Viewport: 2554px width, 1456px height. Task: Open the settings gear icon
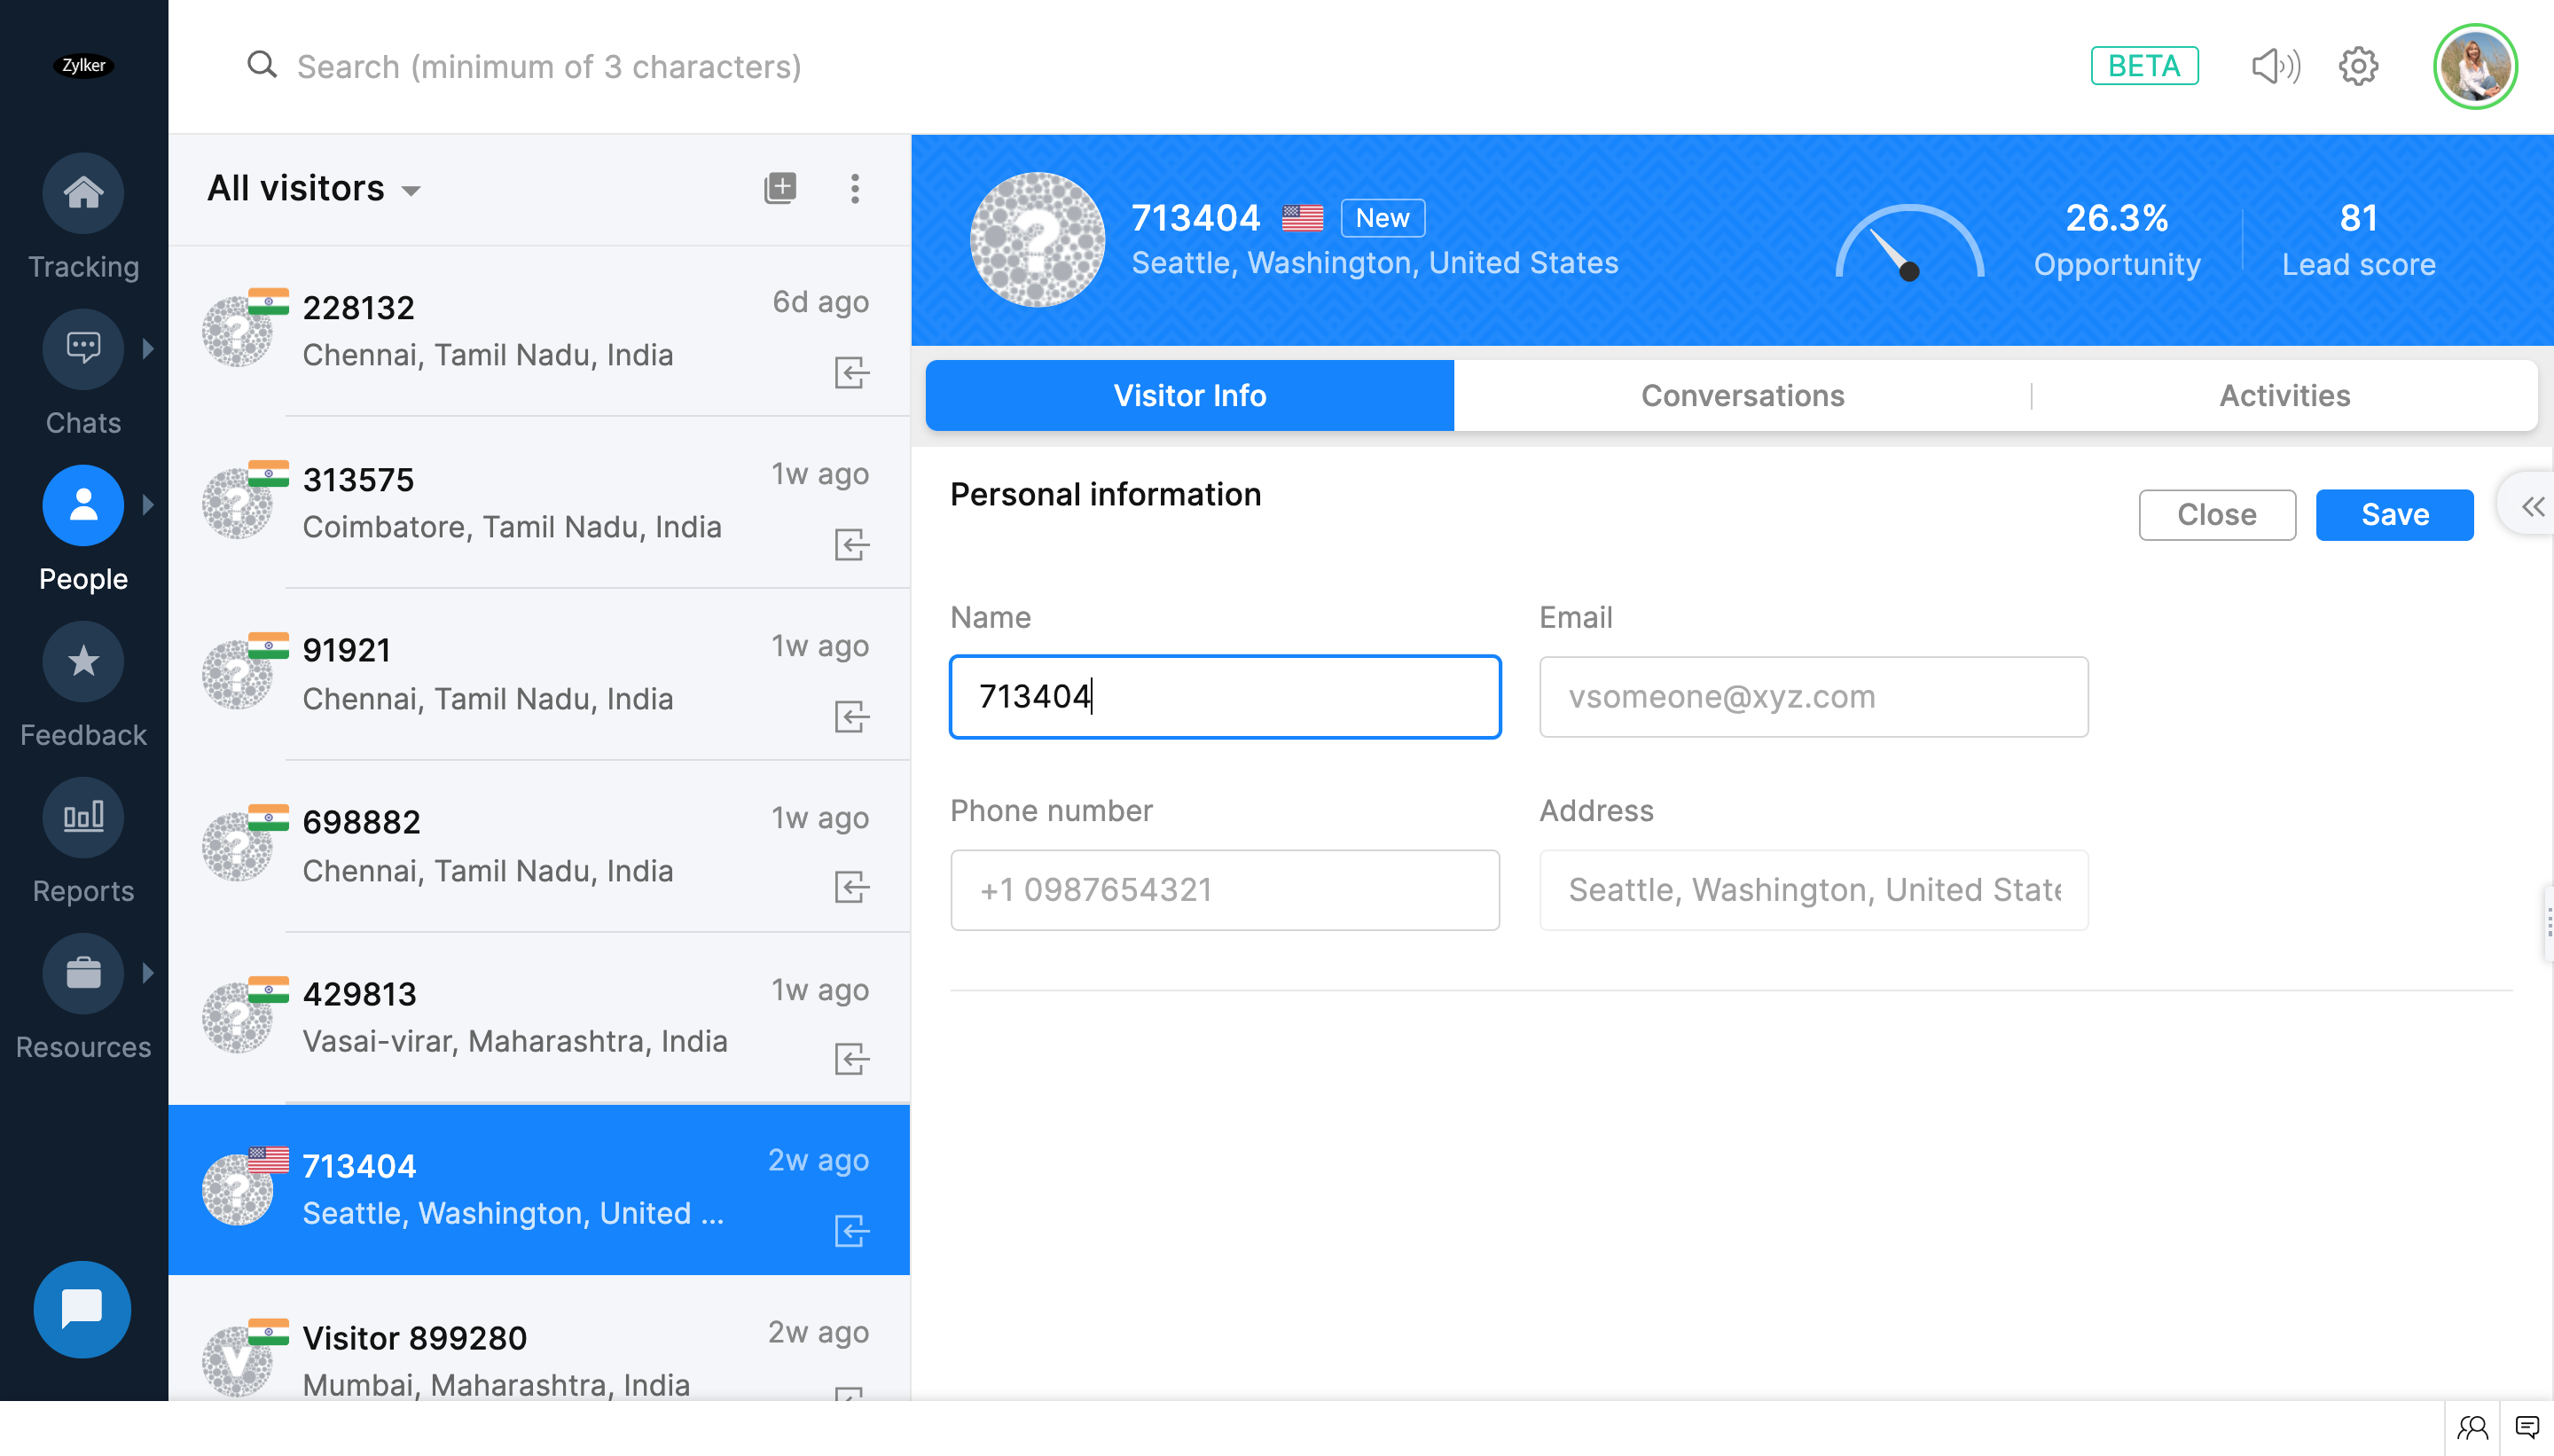tap(2358, 67)
